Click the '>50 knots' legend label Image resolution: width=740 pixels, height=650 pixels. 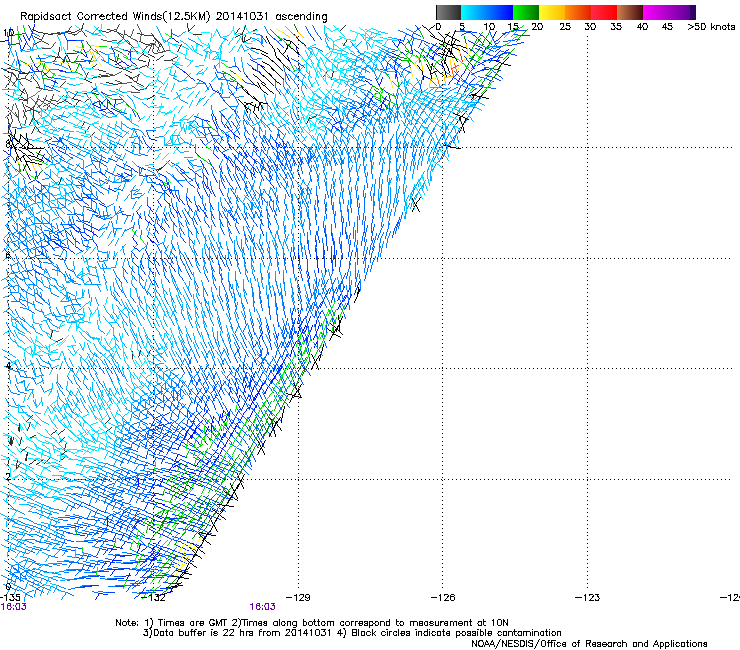711,26
